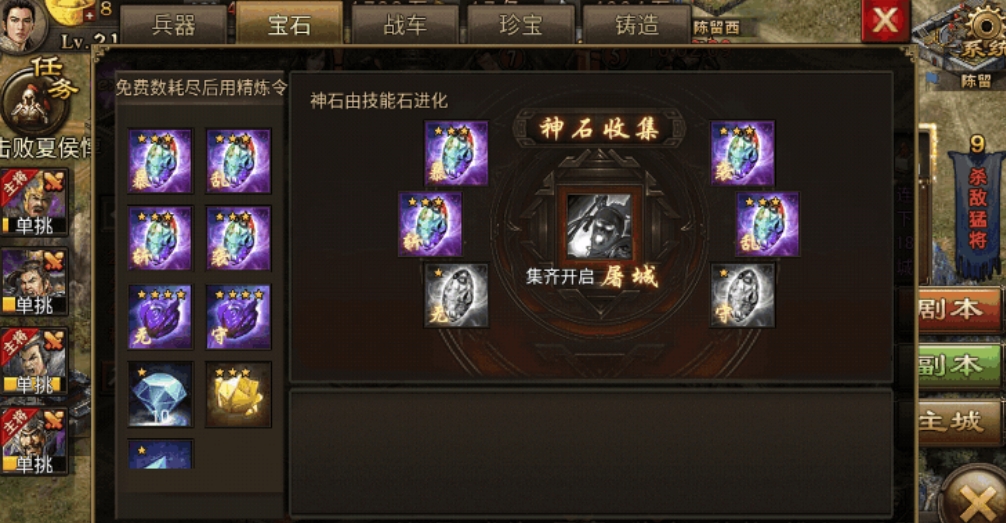Pick the four-star purple 守 gem
1006x523 pixels.
pos(238,317)
